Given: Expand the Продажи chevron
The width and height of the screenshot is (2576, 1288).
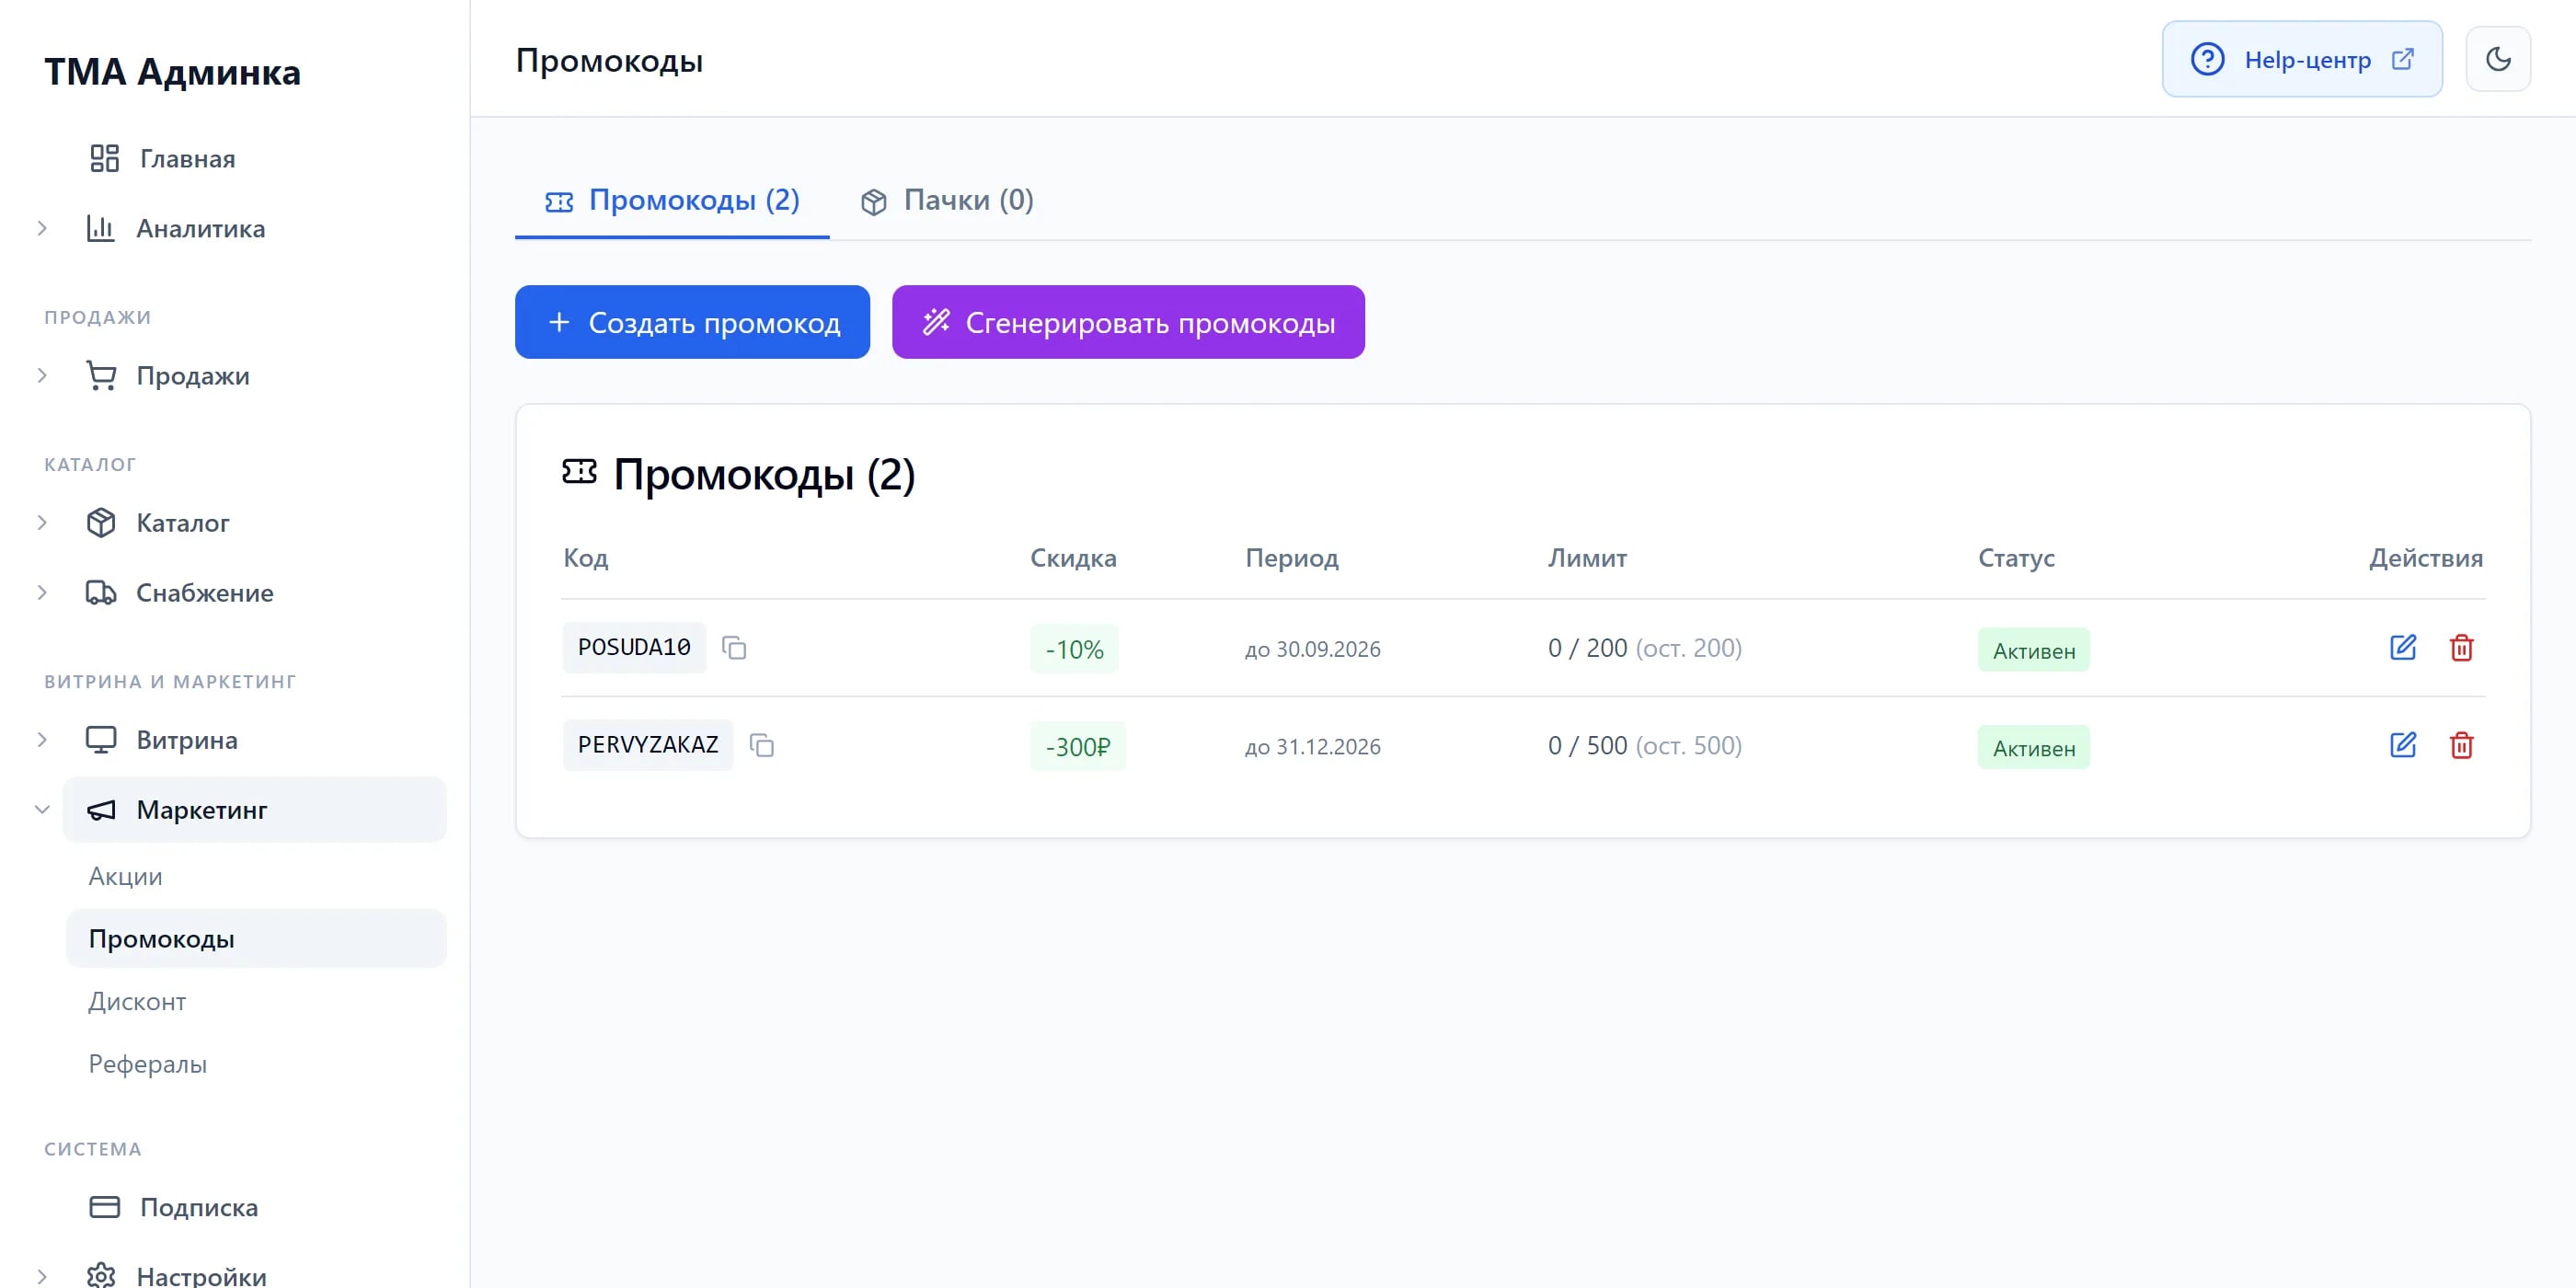Looking at the screenshot, I should coord(42,376).
